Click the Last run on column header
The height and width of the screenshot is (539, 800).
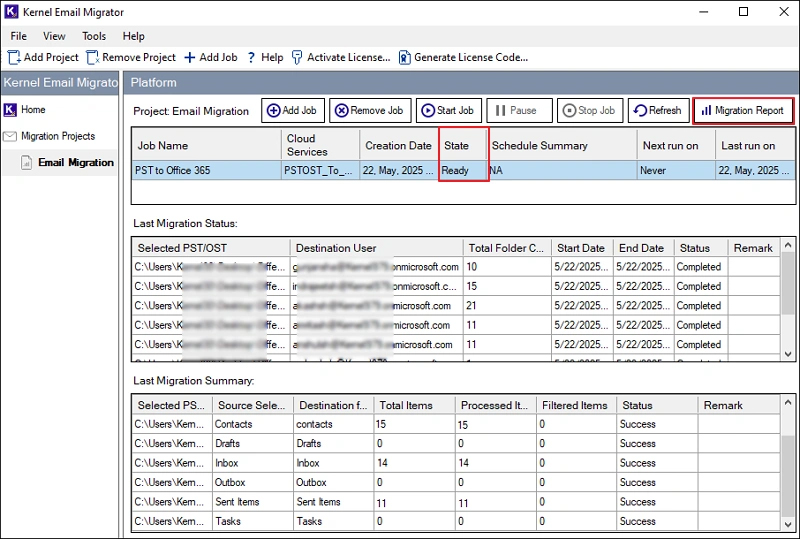click(x=755, y=145)
